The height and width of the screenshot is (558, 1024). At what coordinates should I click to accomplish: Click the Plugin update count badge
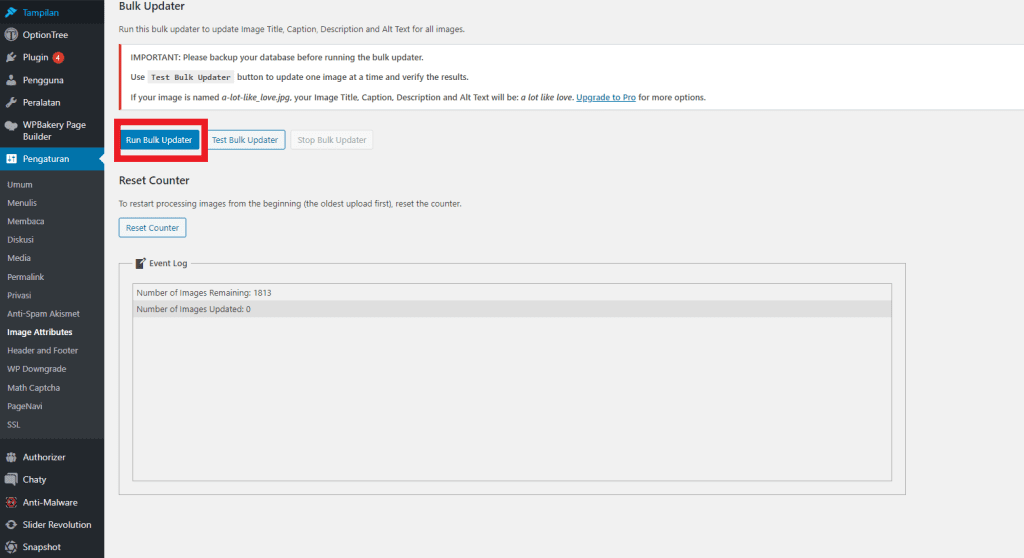pyautogui.click(x=58, y=57)
